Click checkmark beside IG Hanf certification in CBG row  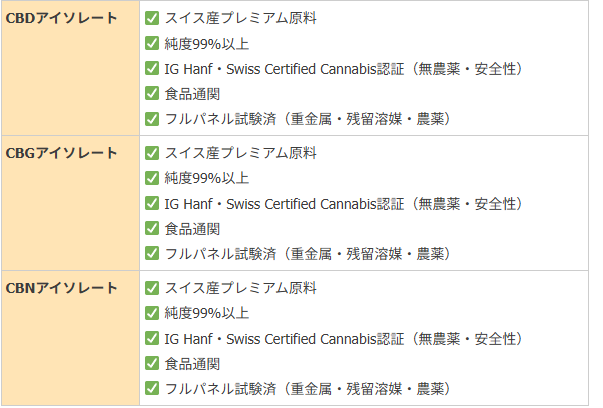(x=152, y=203)
